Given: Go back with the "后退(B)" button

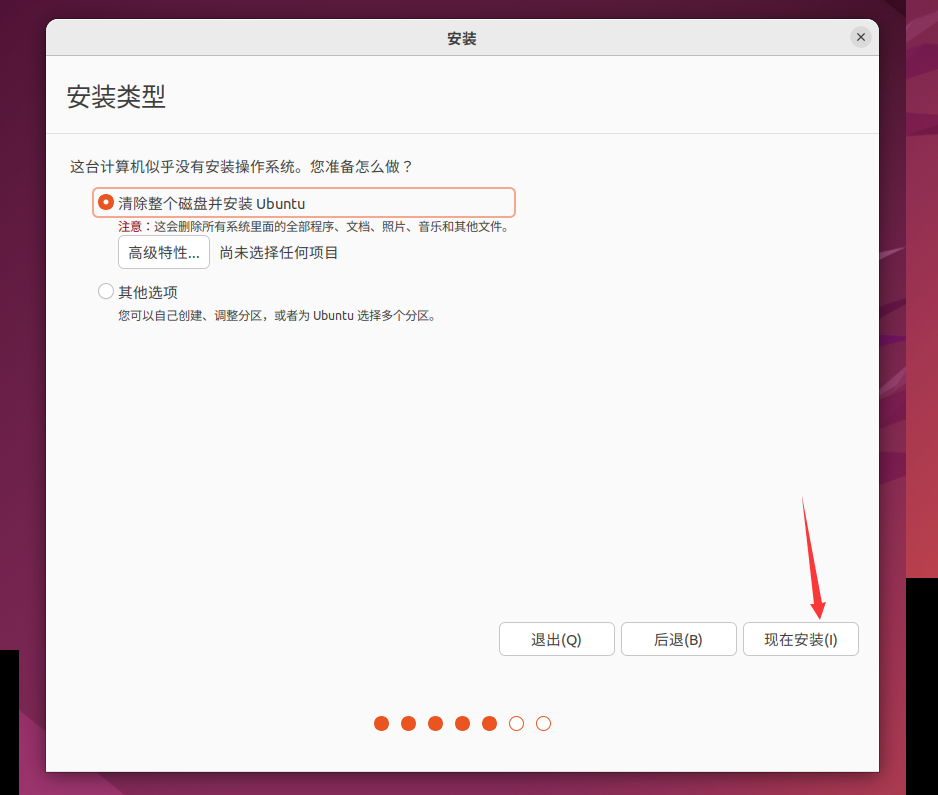Looking at the screenshot, I should pos(678,639).
